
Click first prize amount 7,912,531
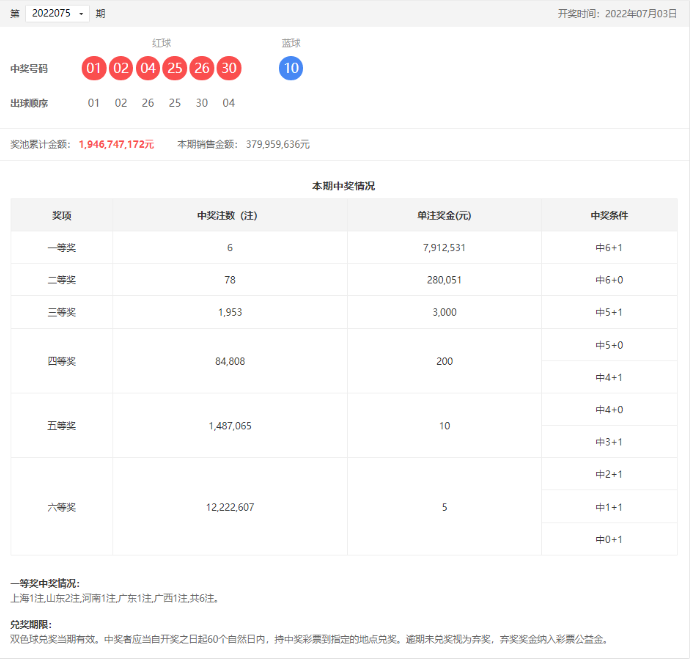pyautogui.click(x=444, y=248)
